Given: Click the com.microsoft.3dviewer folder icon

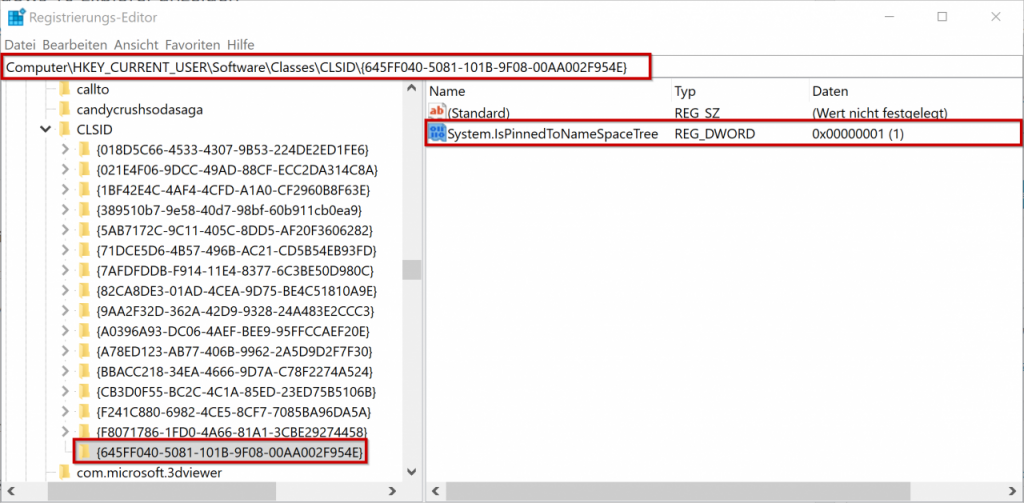Looking at the screenshot, I should tap(66, 472).
